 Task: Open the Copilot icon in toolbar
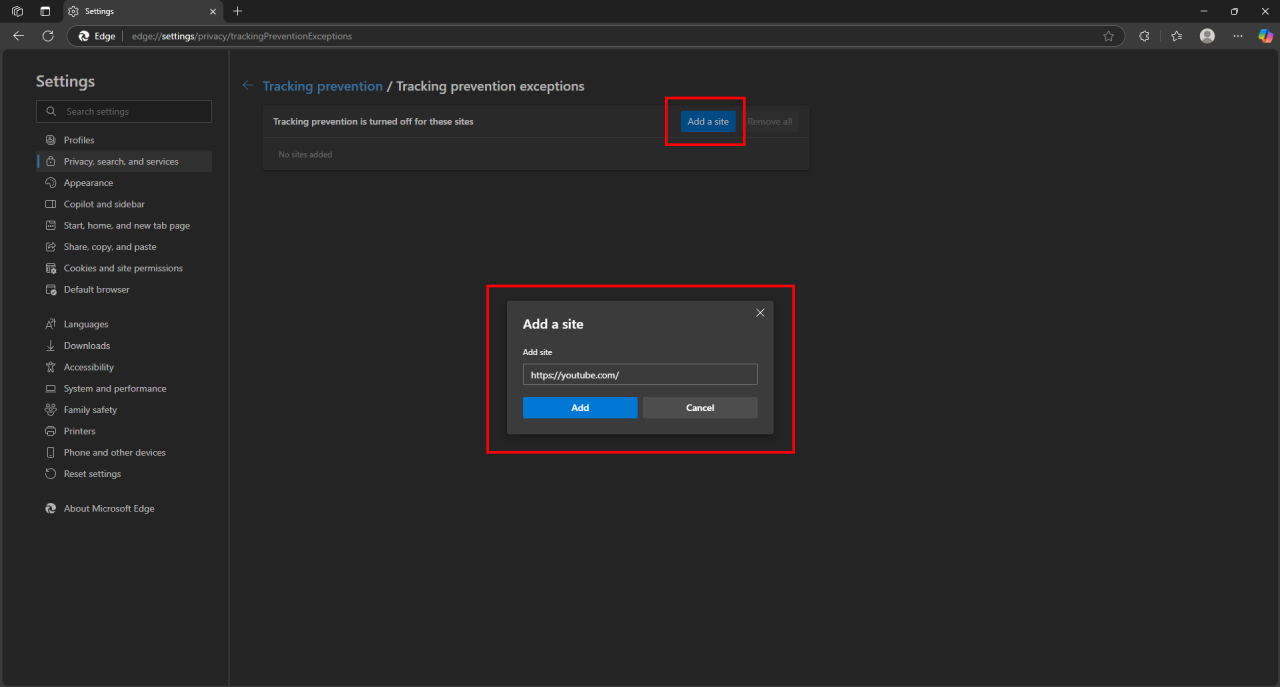click(1265, 36)
